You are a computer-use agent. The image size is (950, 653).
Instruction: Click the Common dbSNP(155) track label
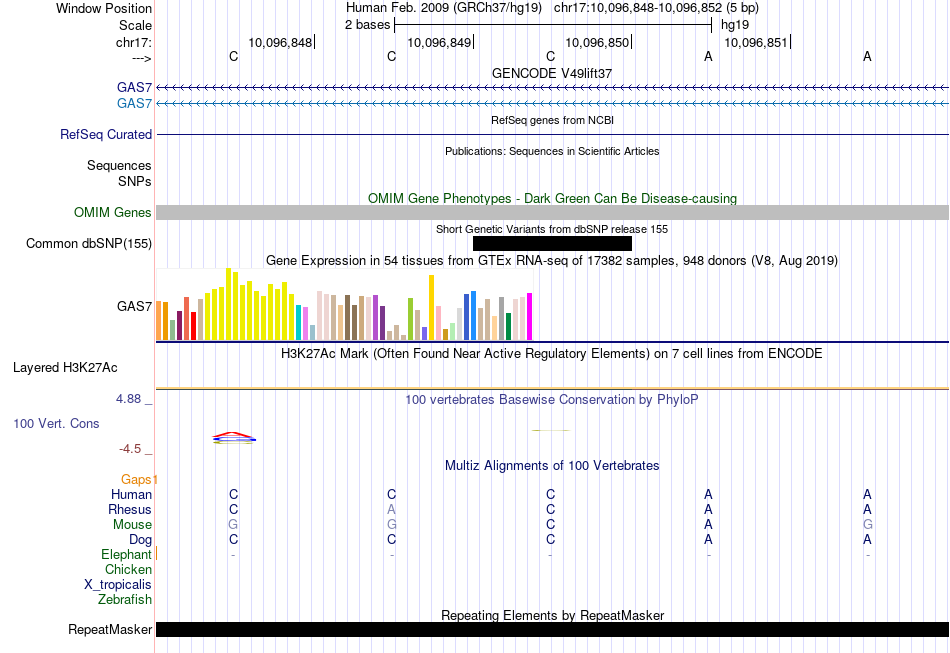coord(89,244)
